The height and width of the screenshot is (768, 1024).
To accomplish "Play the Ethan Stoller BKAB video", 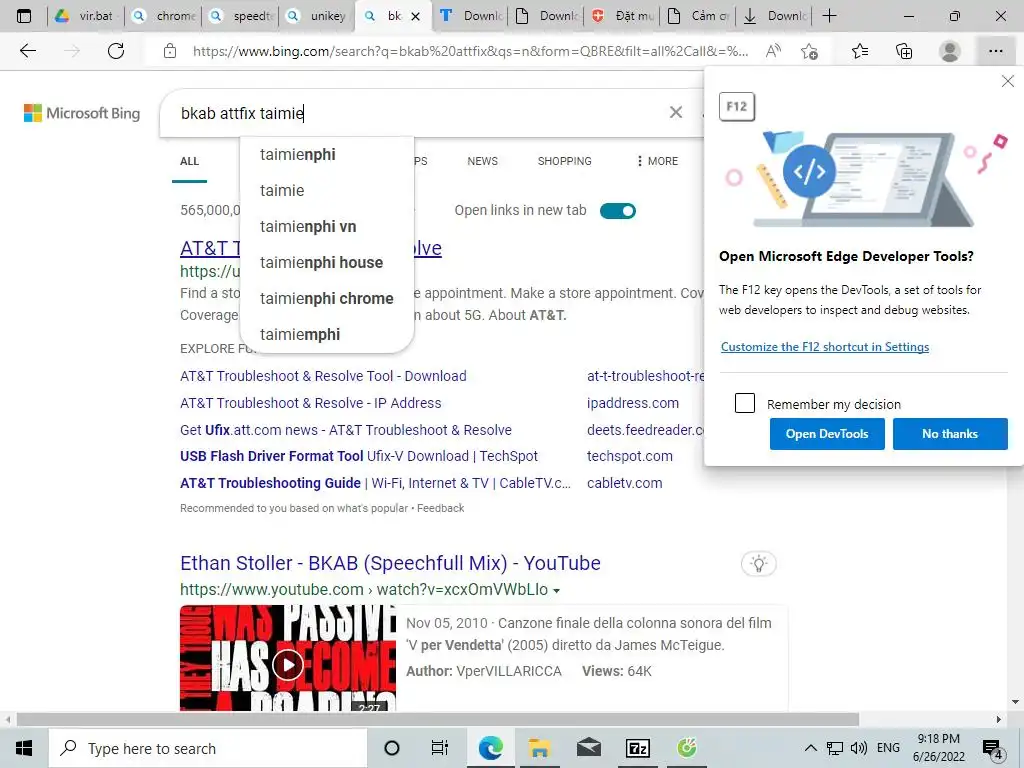I will coord(288,665).
